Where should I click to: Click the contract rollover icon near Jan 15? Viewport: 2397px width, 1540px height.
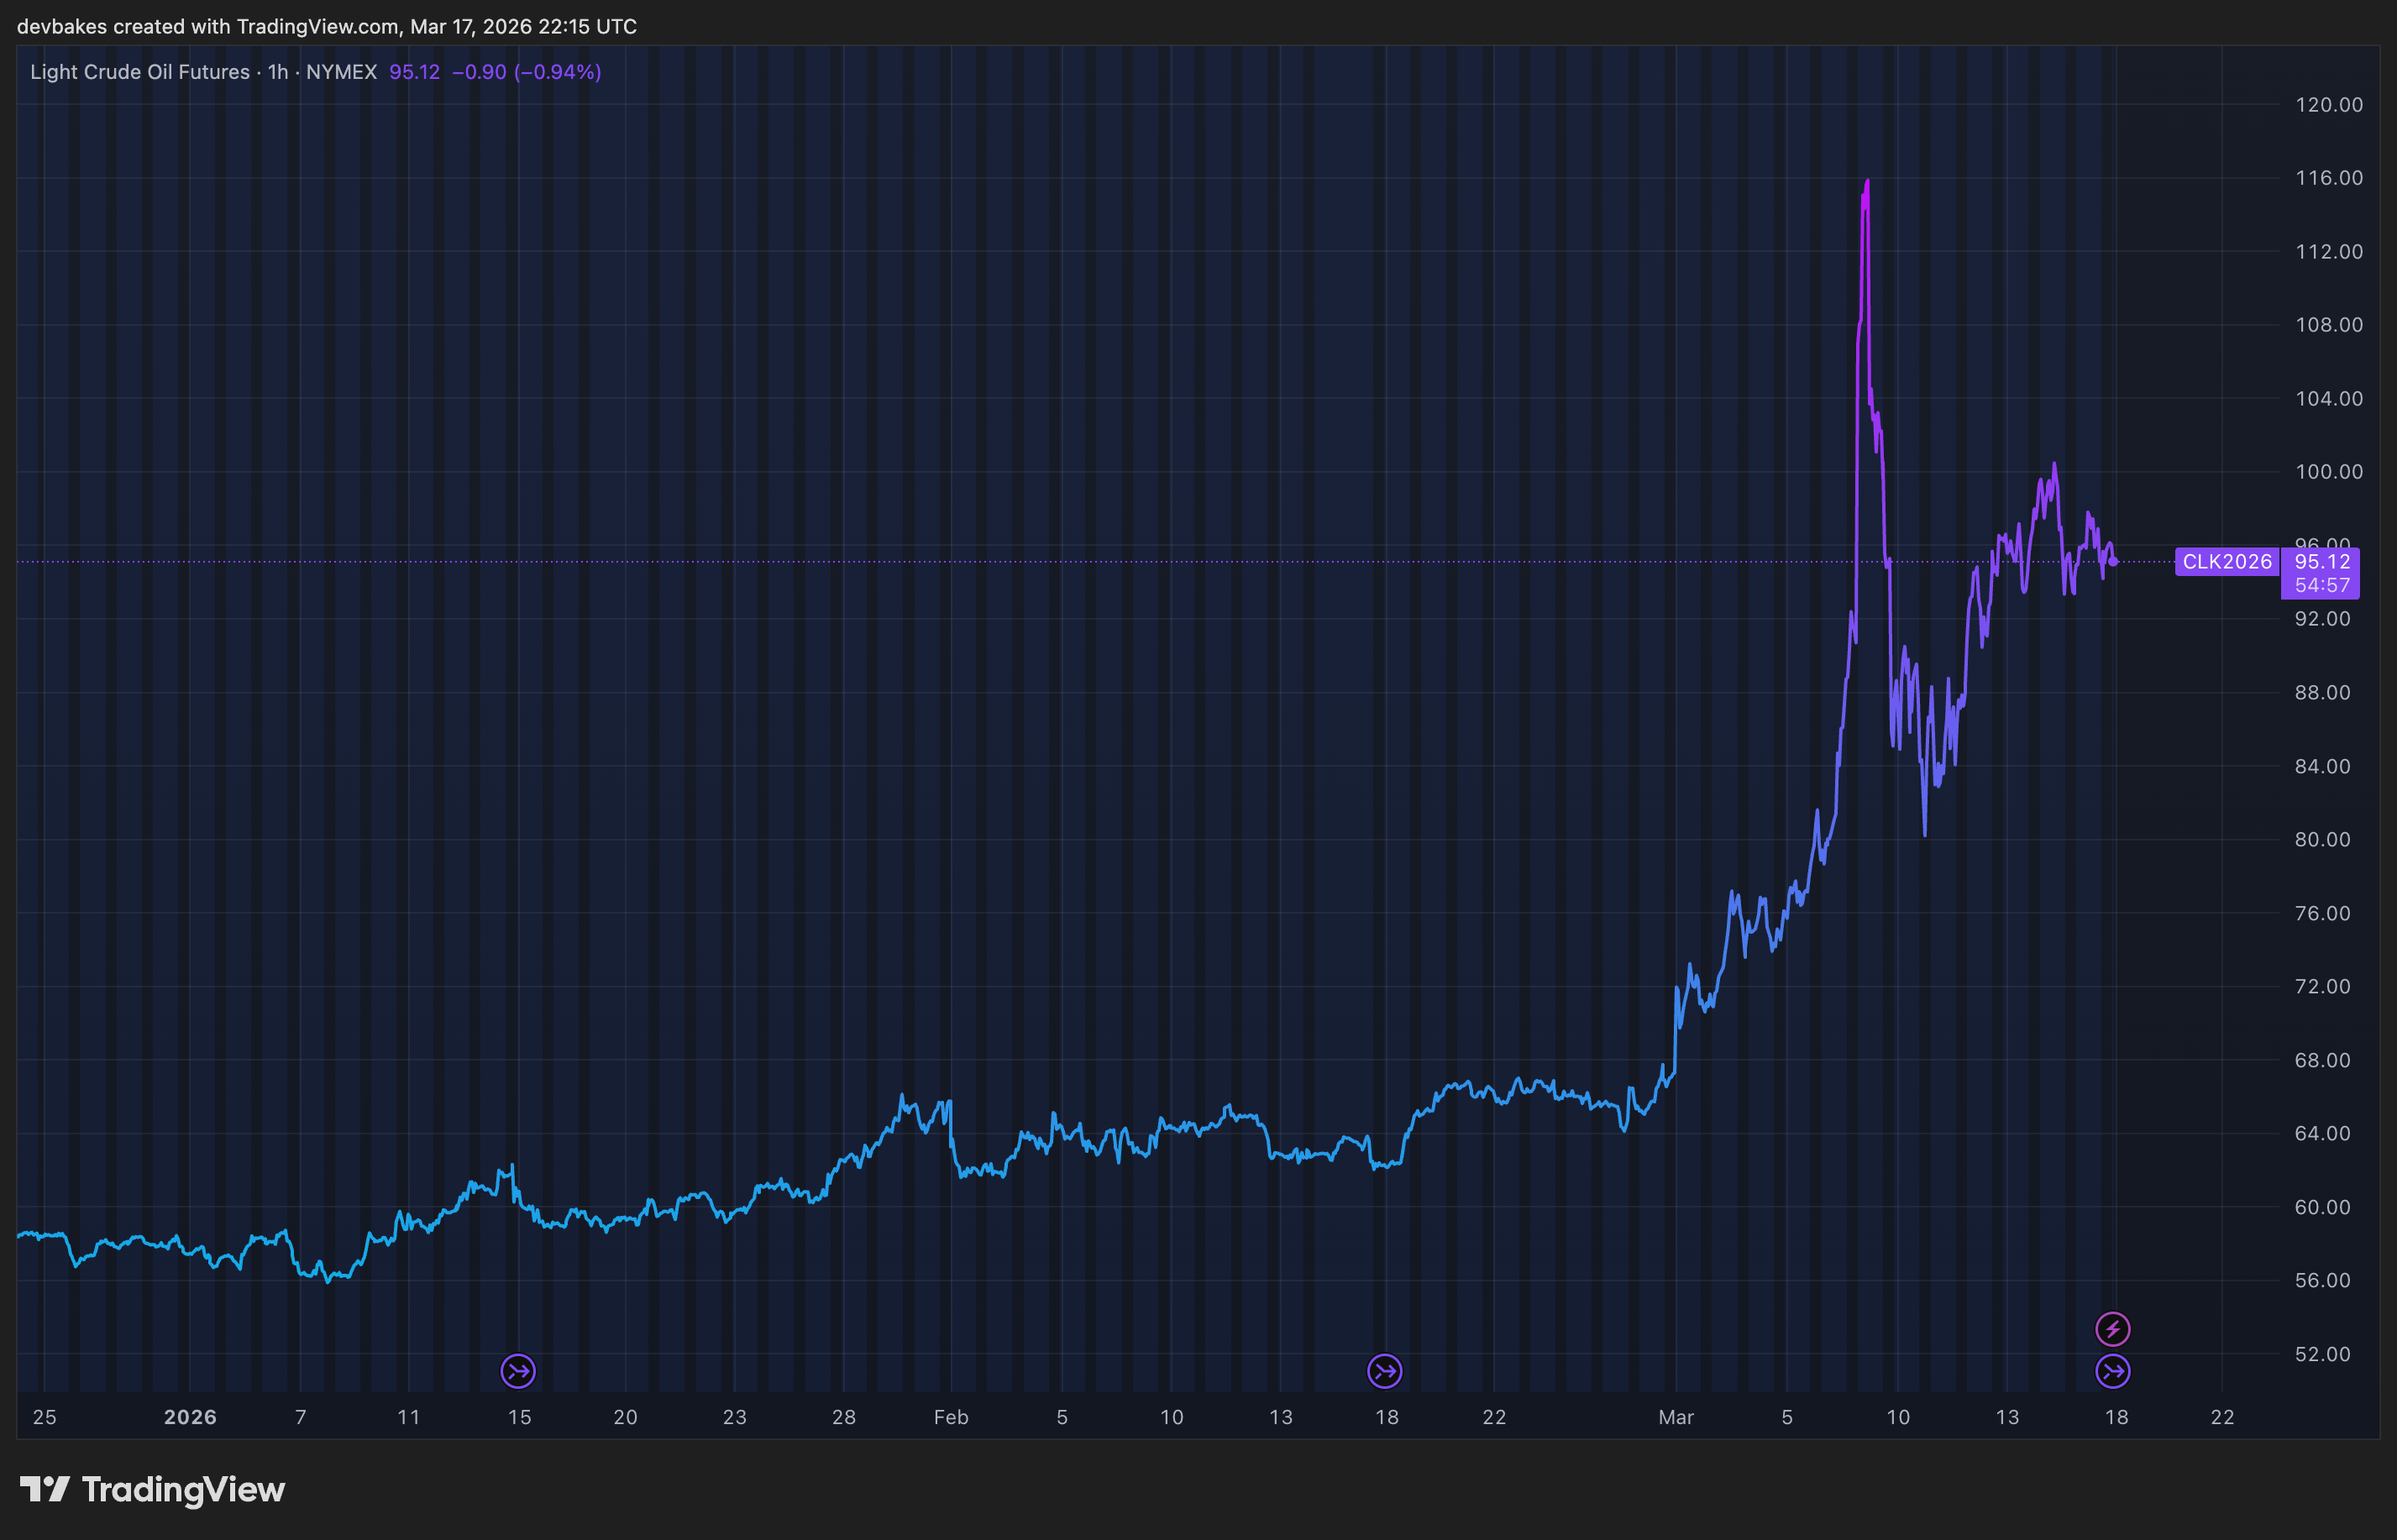click(x=518, y=1370)
